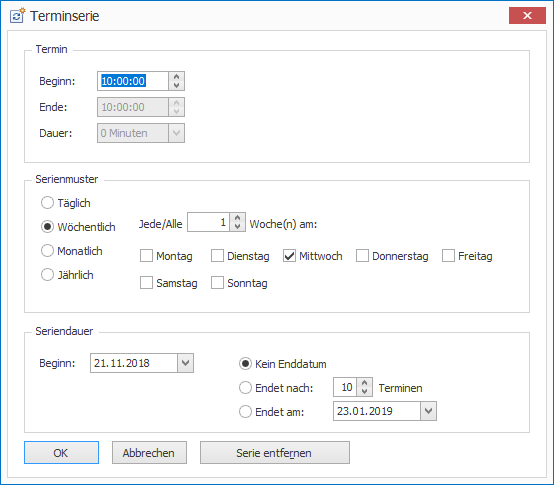Click the Terminserie recurrence icon in title bar

17,16
